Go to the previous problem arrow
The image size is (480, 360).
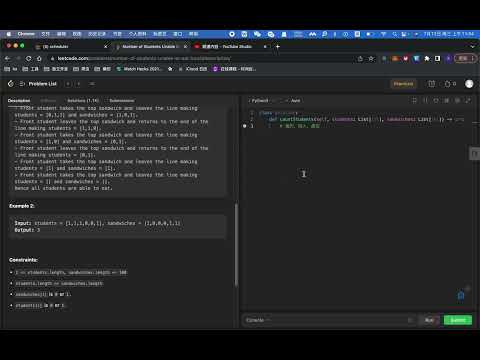click(68, 84)
